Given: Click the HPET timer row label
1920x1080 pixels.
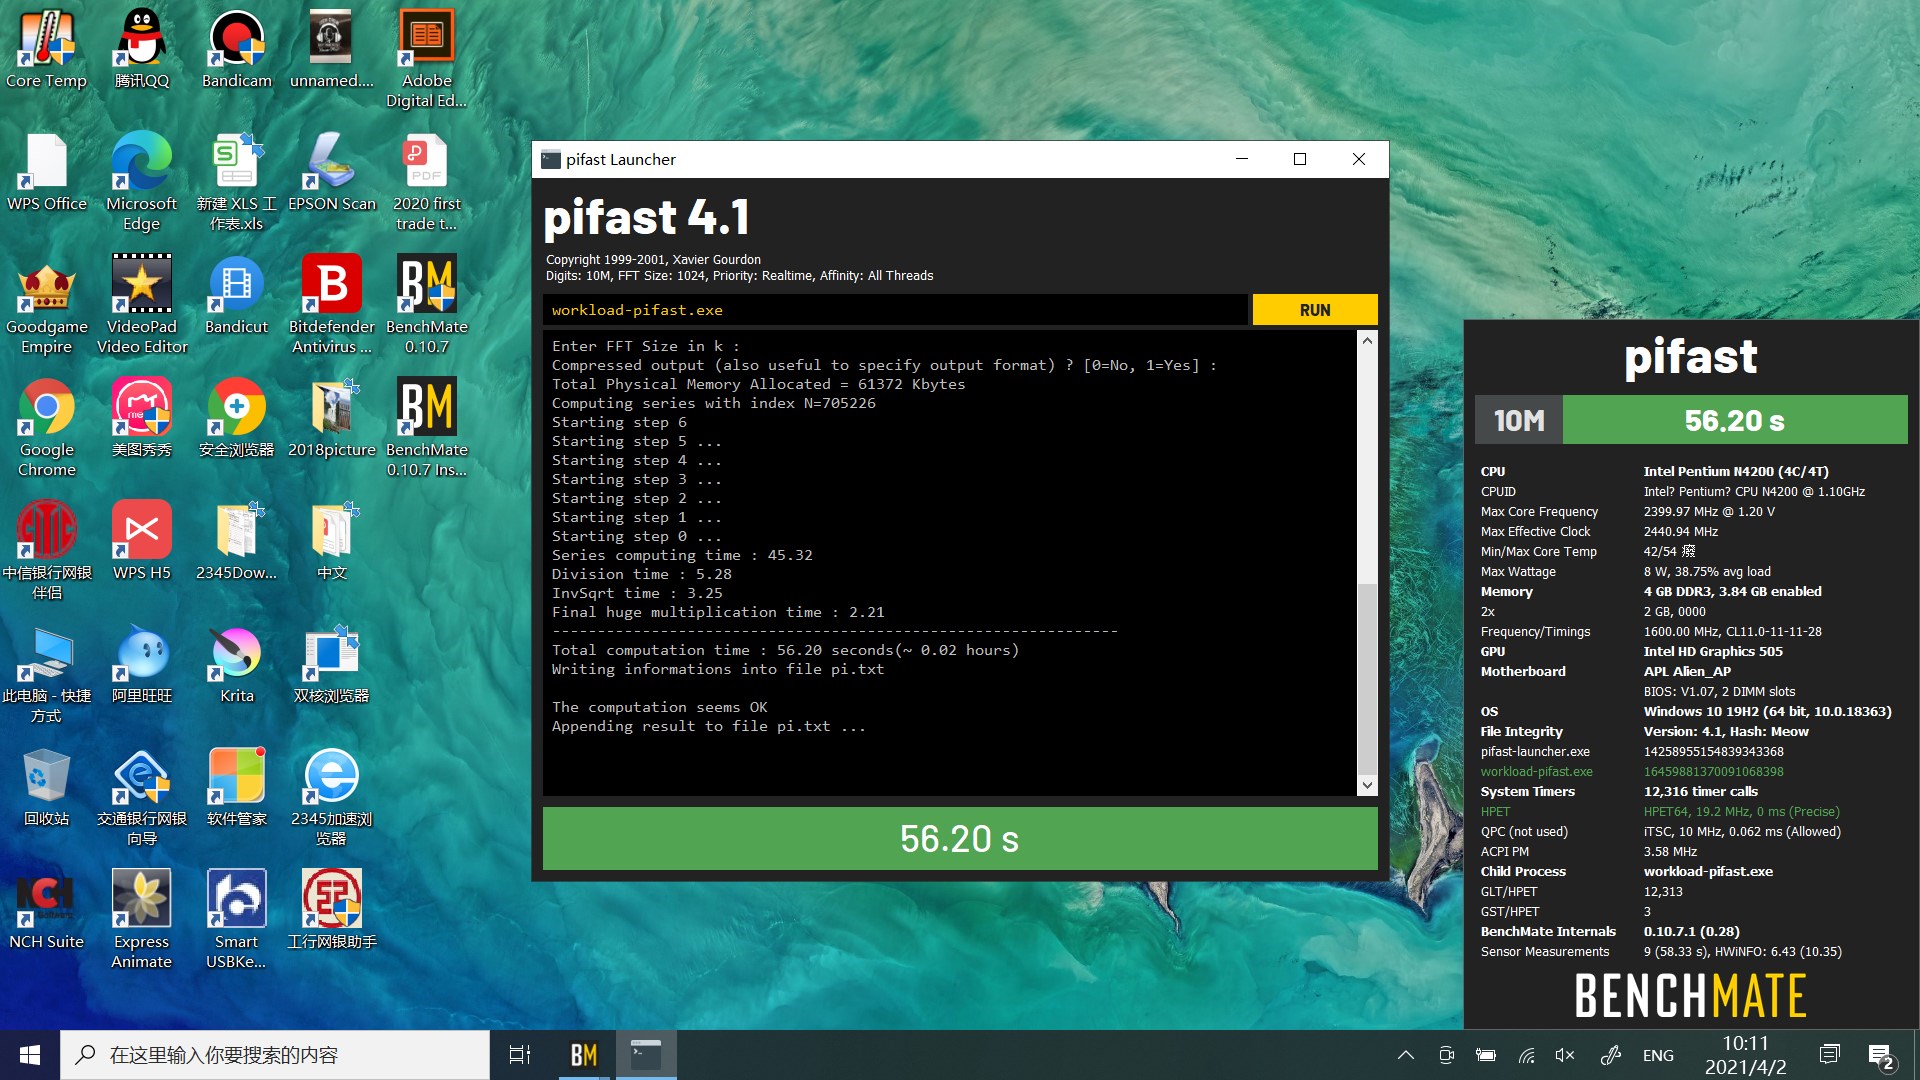Looking at the screenshot, I should coord(1495,811).
